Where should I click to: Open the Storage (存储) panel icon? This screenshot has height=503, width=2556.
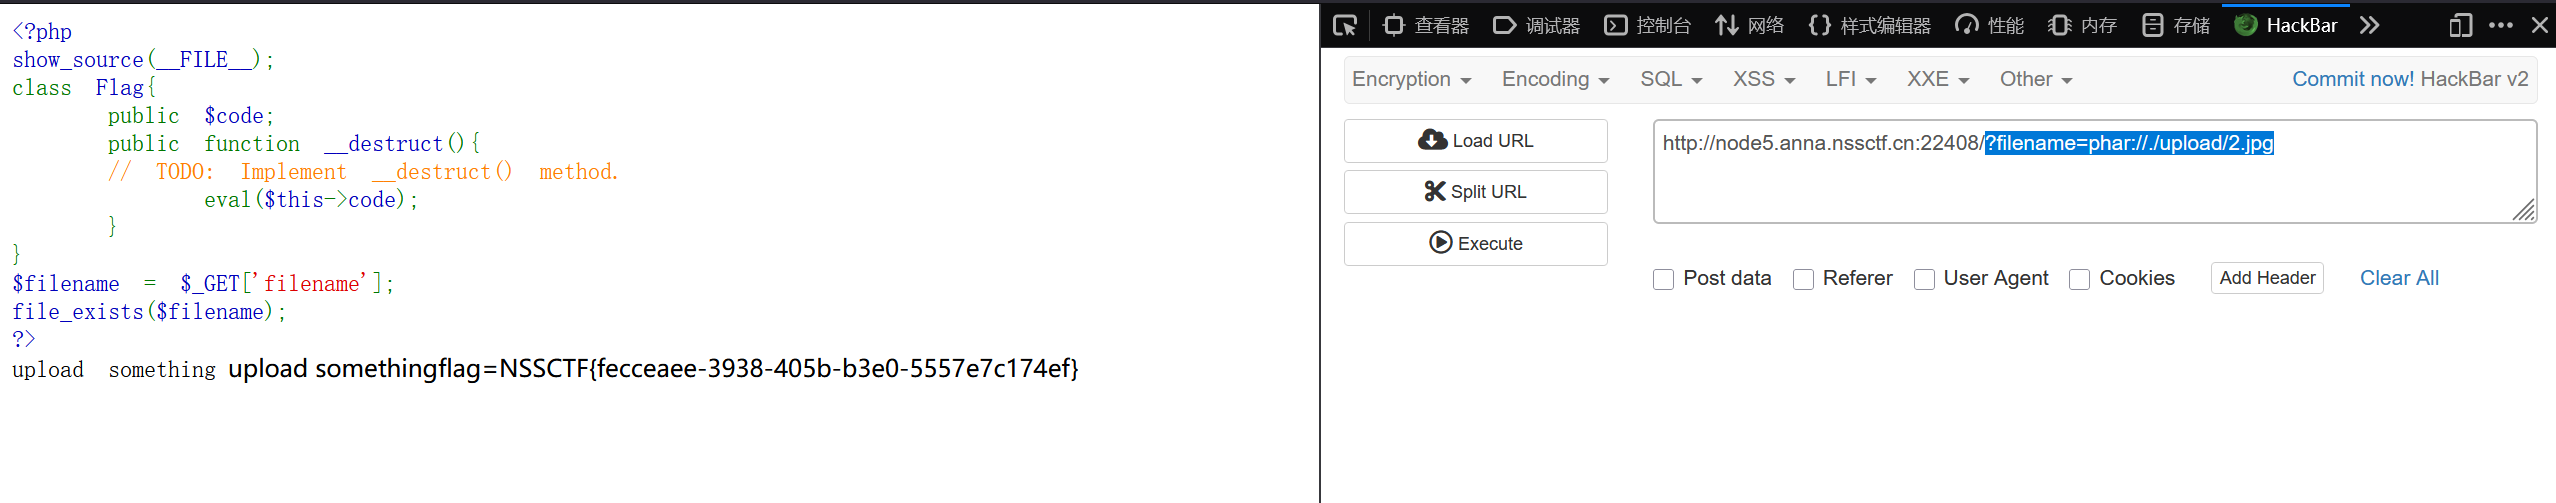point(2153,26)
